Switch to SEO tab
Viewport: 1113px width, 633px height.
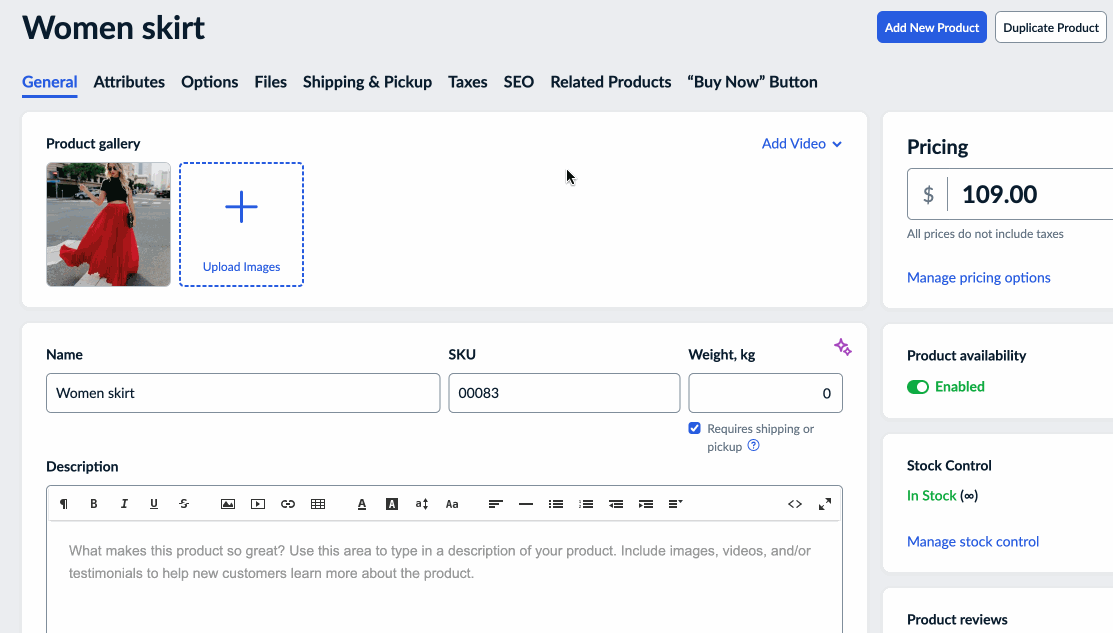click(x=519, y=82)
